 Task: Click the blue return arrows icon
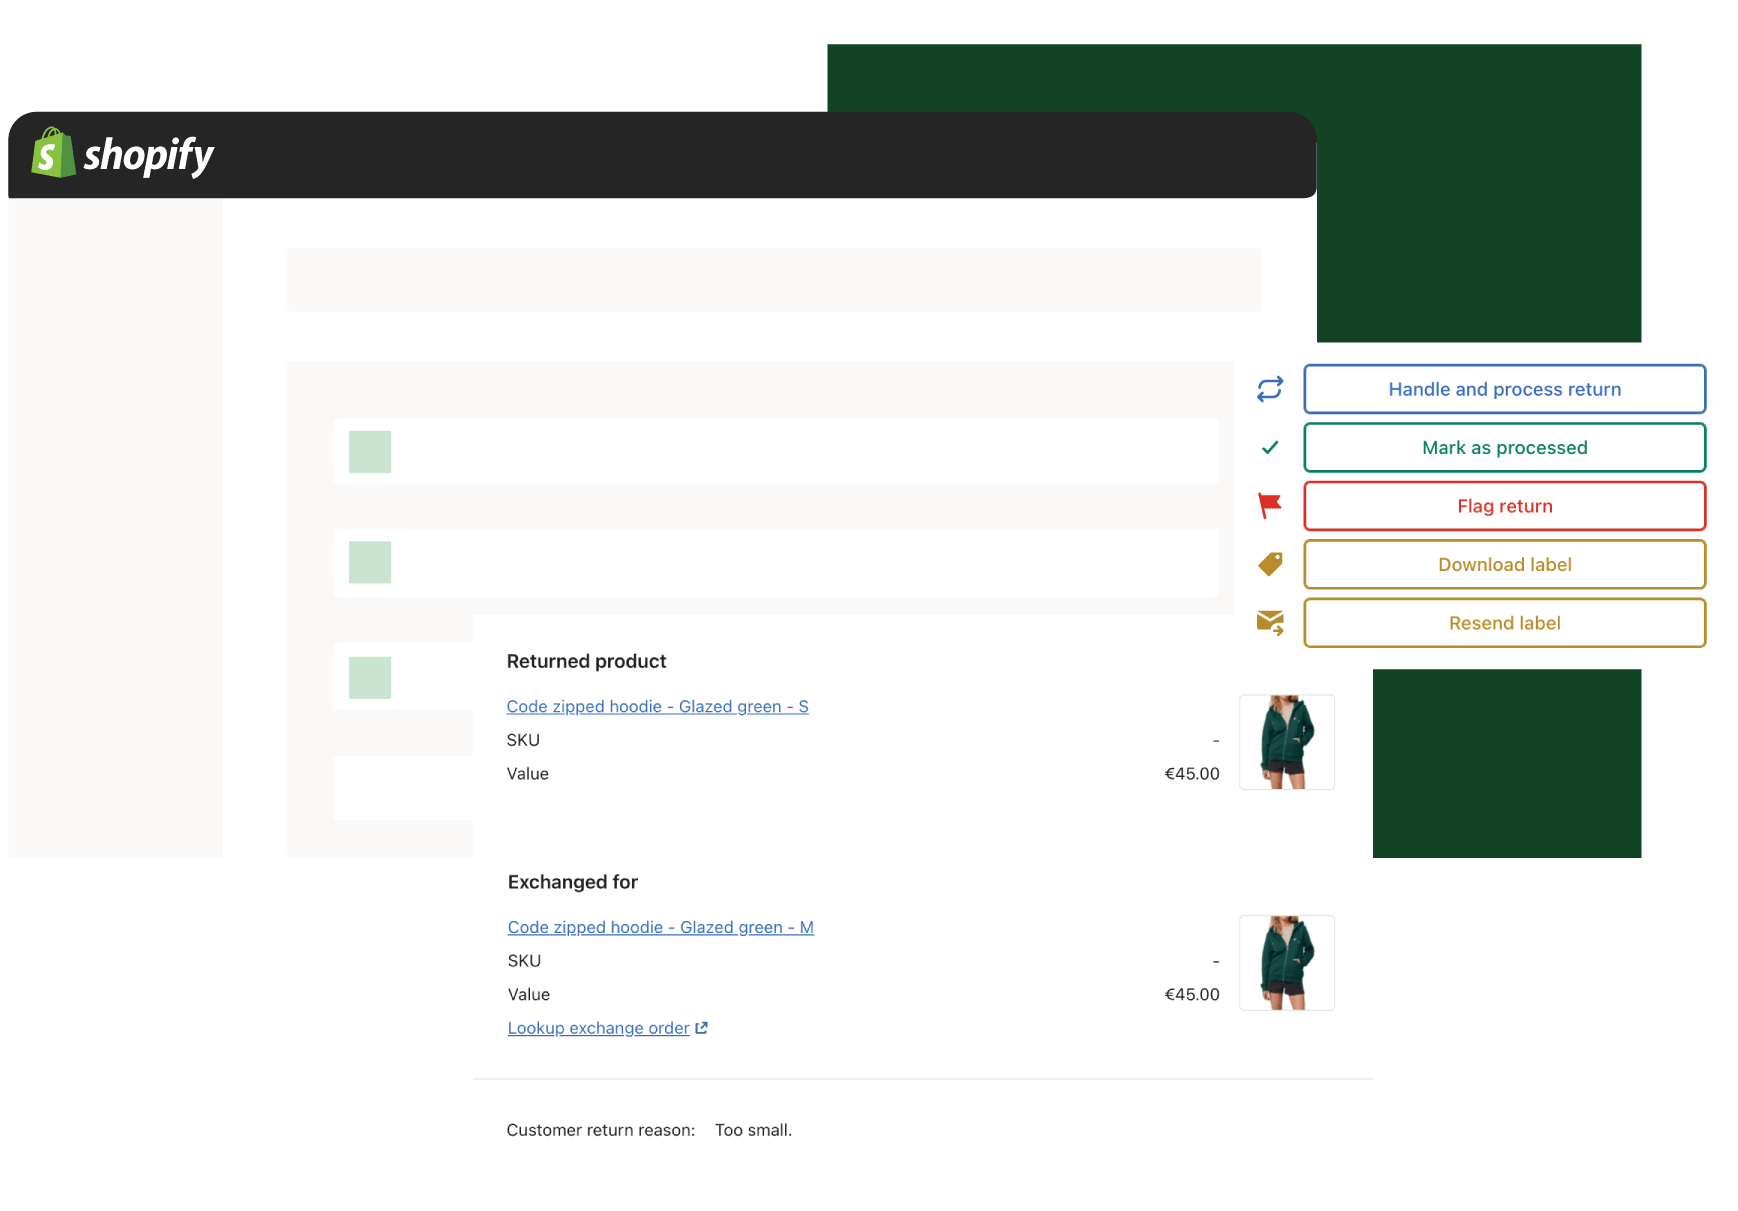(1269, 389)
